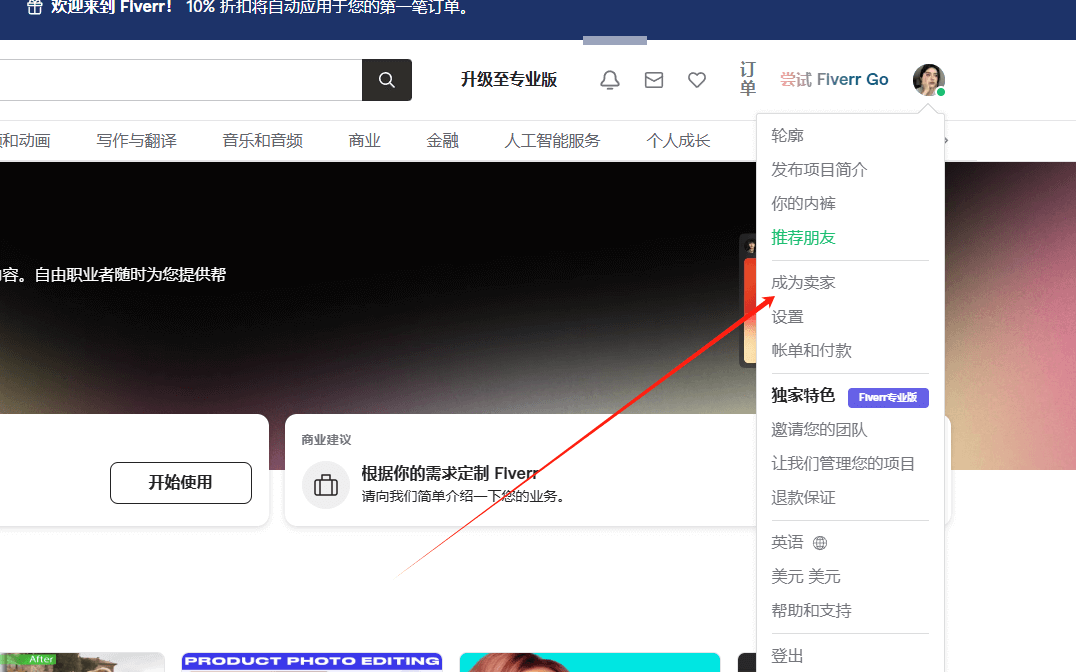This screenshot has height=672, width=1076.
Task: Click the globe icon next to 英语
Action: [819, 543]
